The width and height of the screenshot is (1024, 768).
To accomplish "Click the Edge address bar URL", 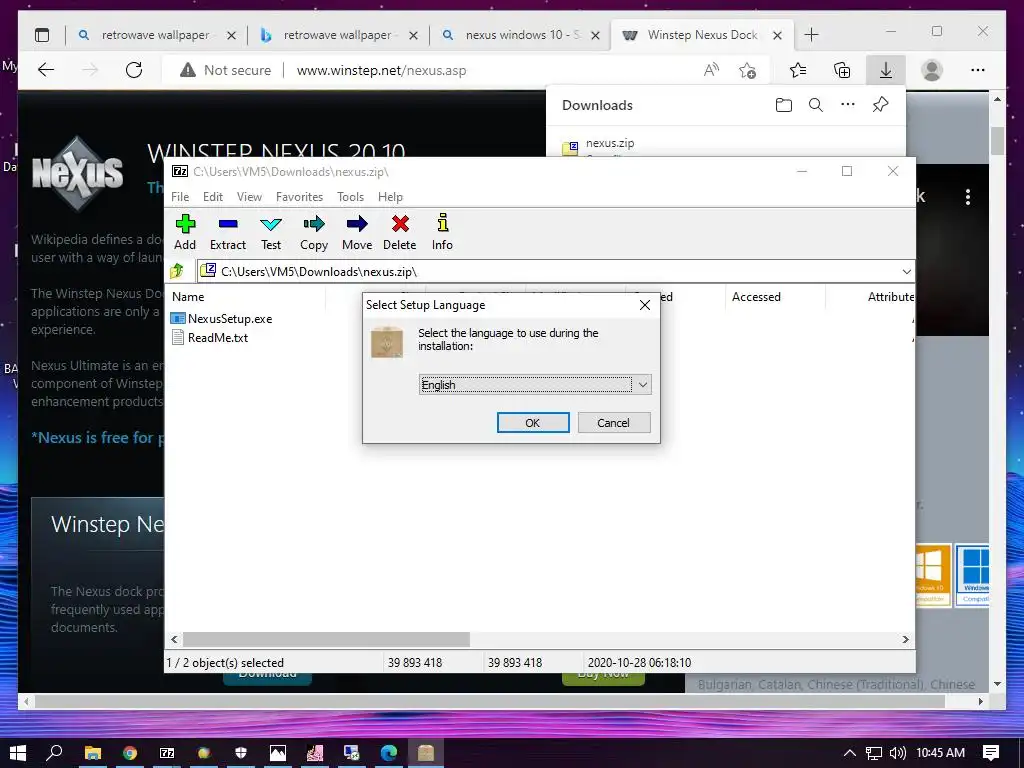I will coord(381,71).
